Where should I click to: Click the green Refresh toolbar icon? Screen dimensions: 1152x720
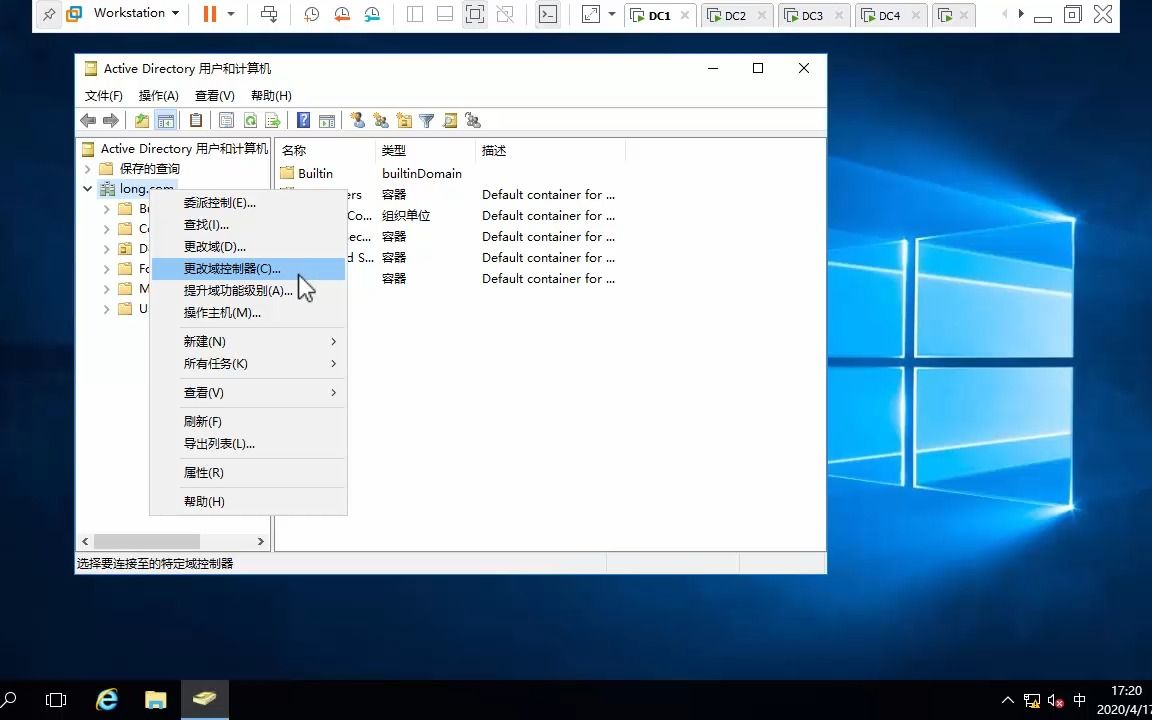250,120
